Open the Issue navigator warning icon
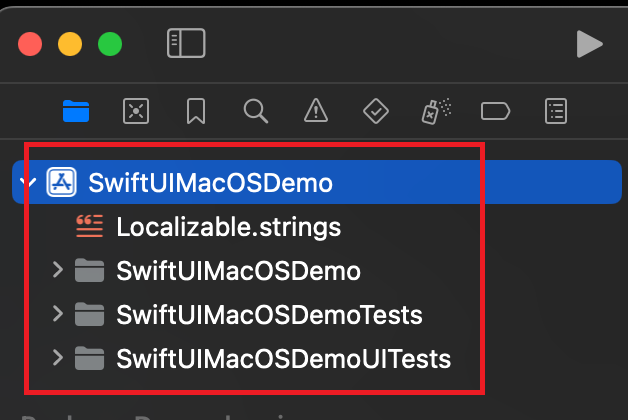 [x=316, y=110]
